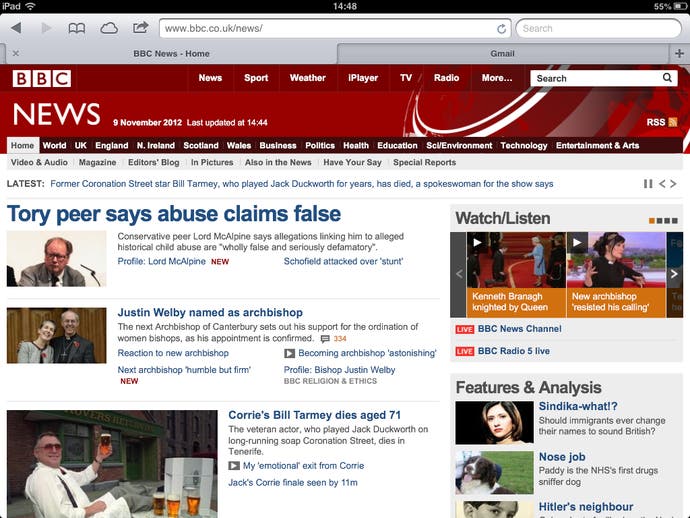Click the BBC search magnifier icon
Screen dimensions: 690x518
[x=667, y=78]
